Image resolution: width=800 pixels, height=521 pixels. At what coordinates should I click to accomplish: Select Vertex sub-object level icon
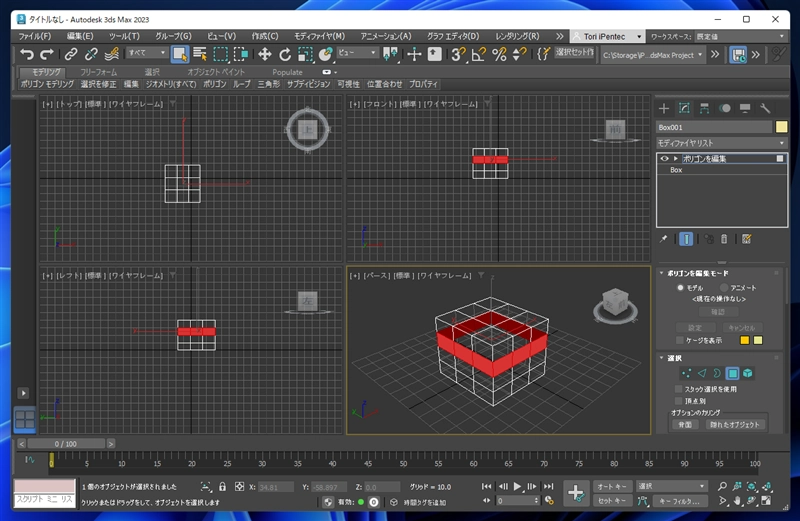coord(686,374)
